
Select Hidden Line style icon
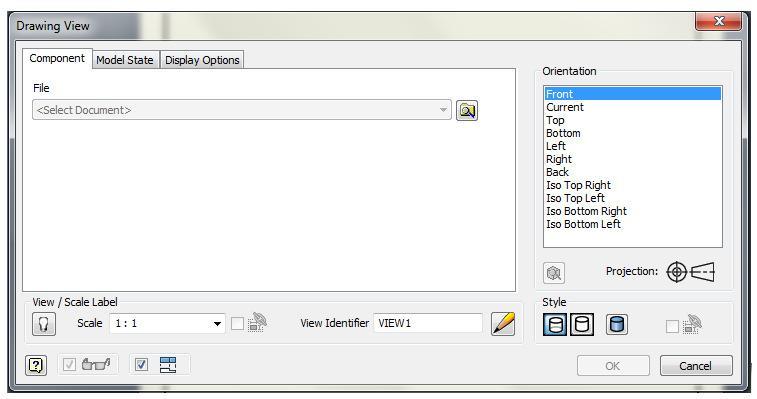click(555, 325)
